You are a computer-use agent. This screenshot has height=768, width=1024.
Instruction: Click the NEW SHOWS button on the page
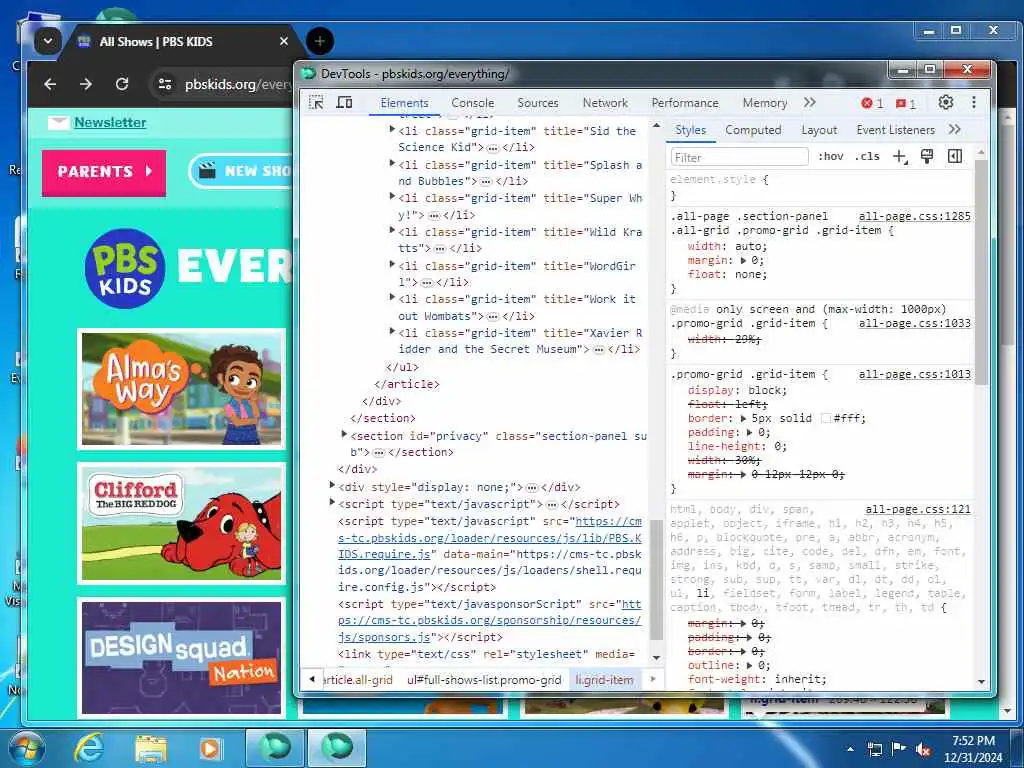pyautogui.click(x=242, y=171)
